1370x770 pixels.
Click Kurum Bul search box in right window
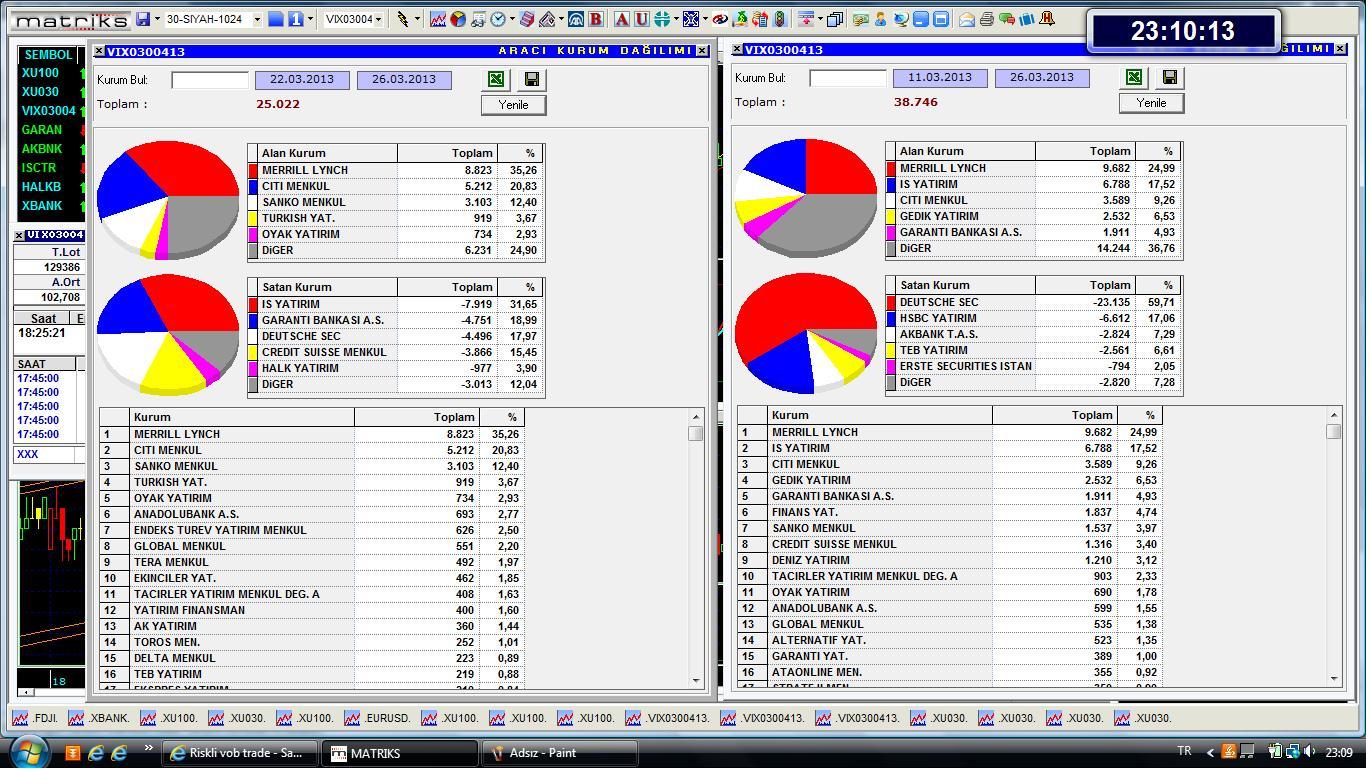pyautogui.click(x=848, y=78)
